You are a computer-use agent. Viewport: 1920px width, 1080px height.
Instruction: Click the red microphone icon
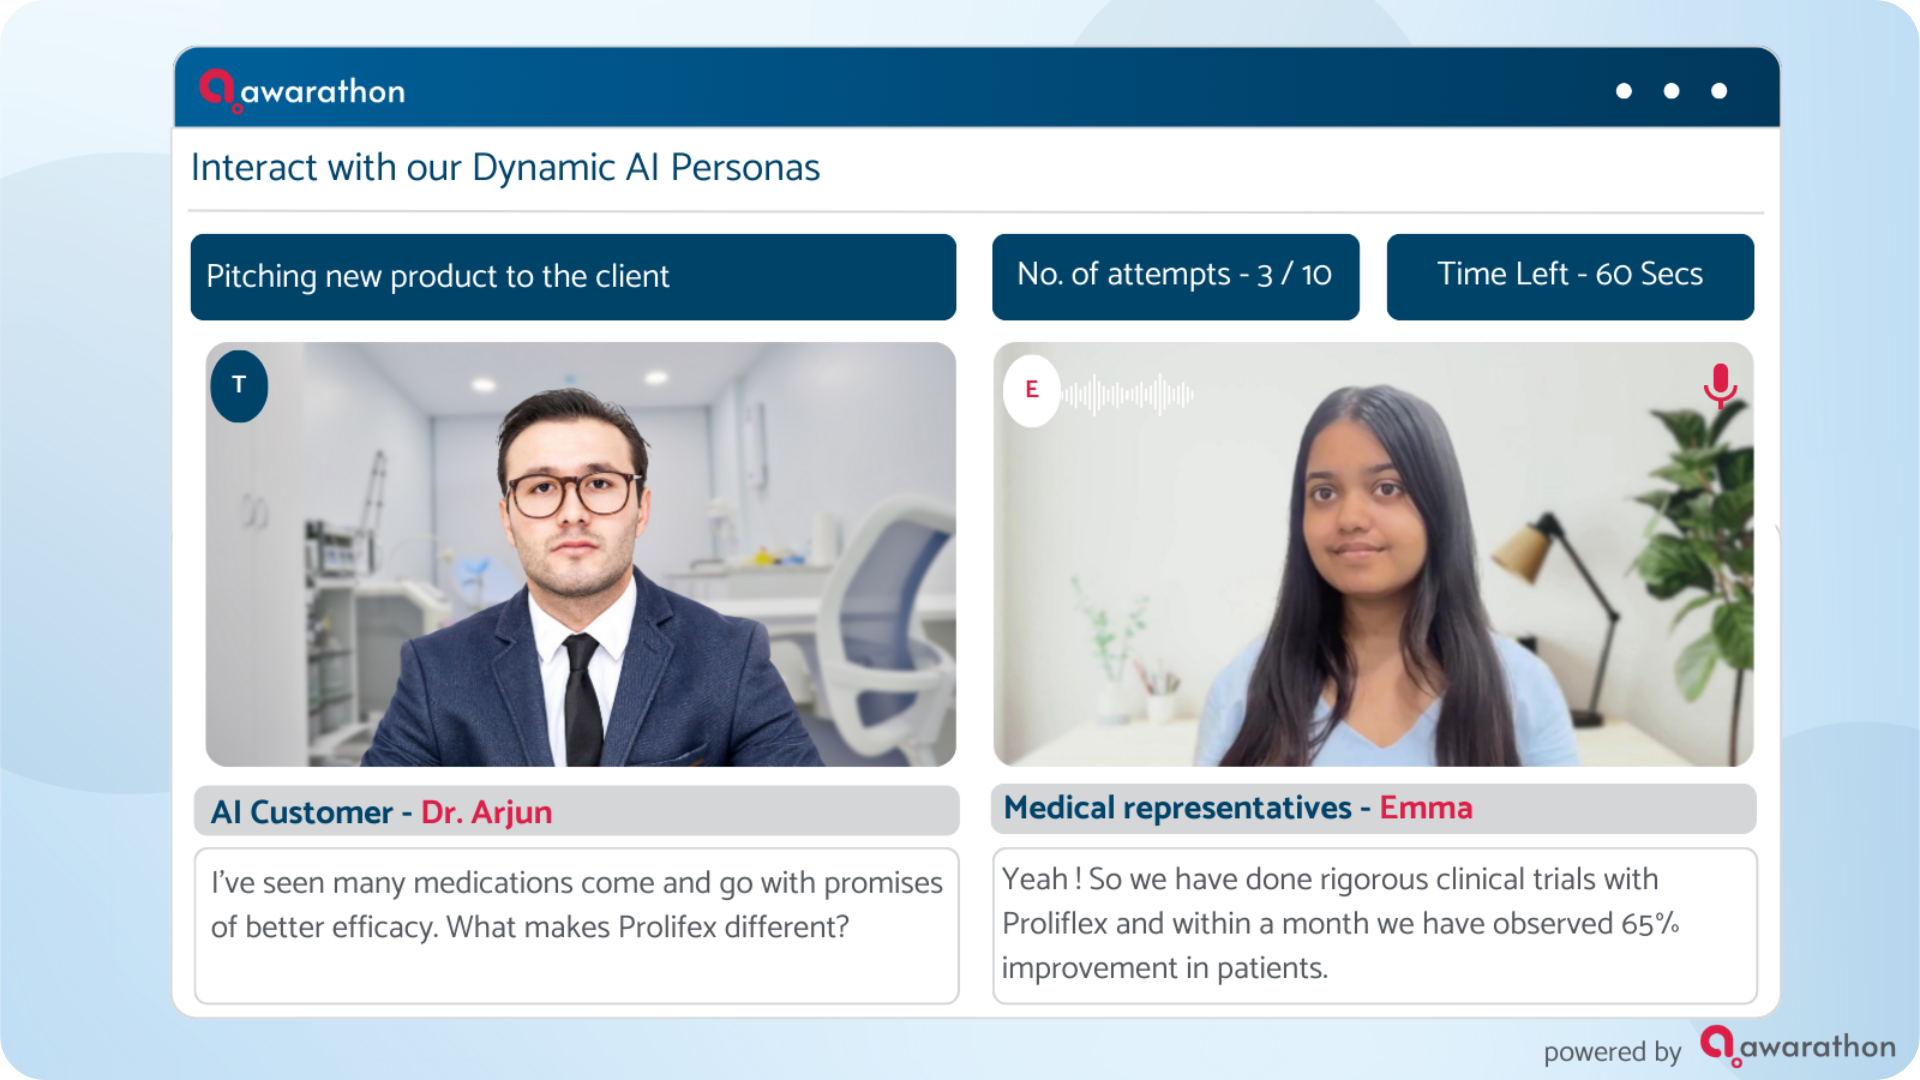tap(1720, 386)
